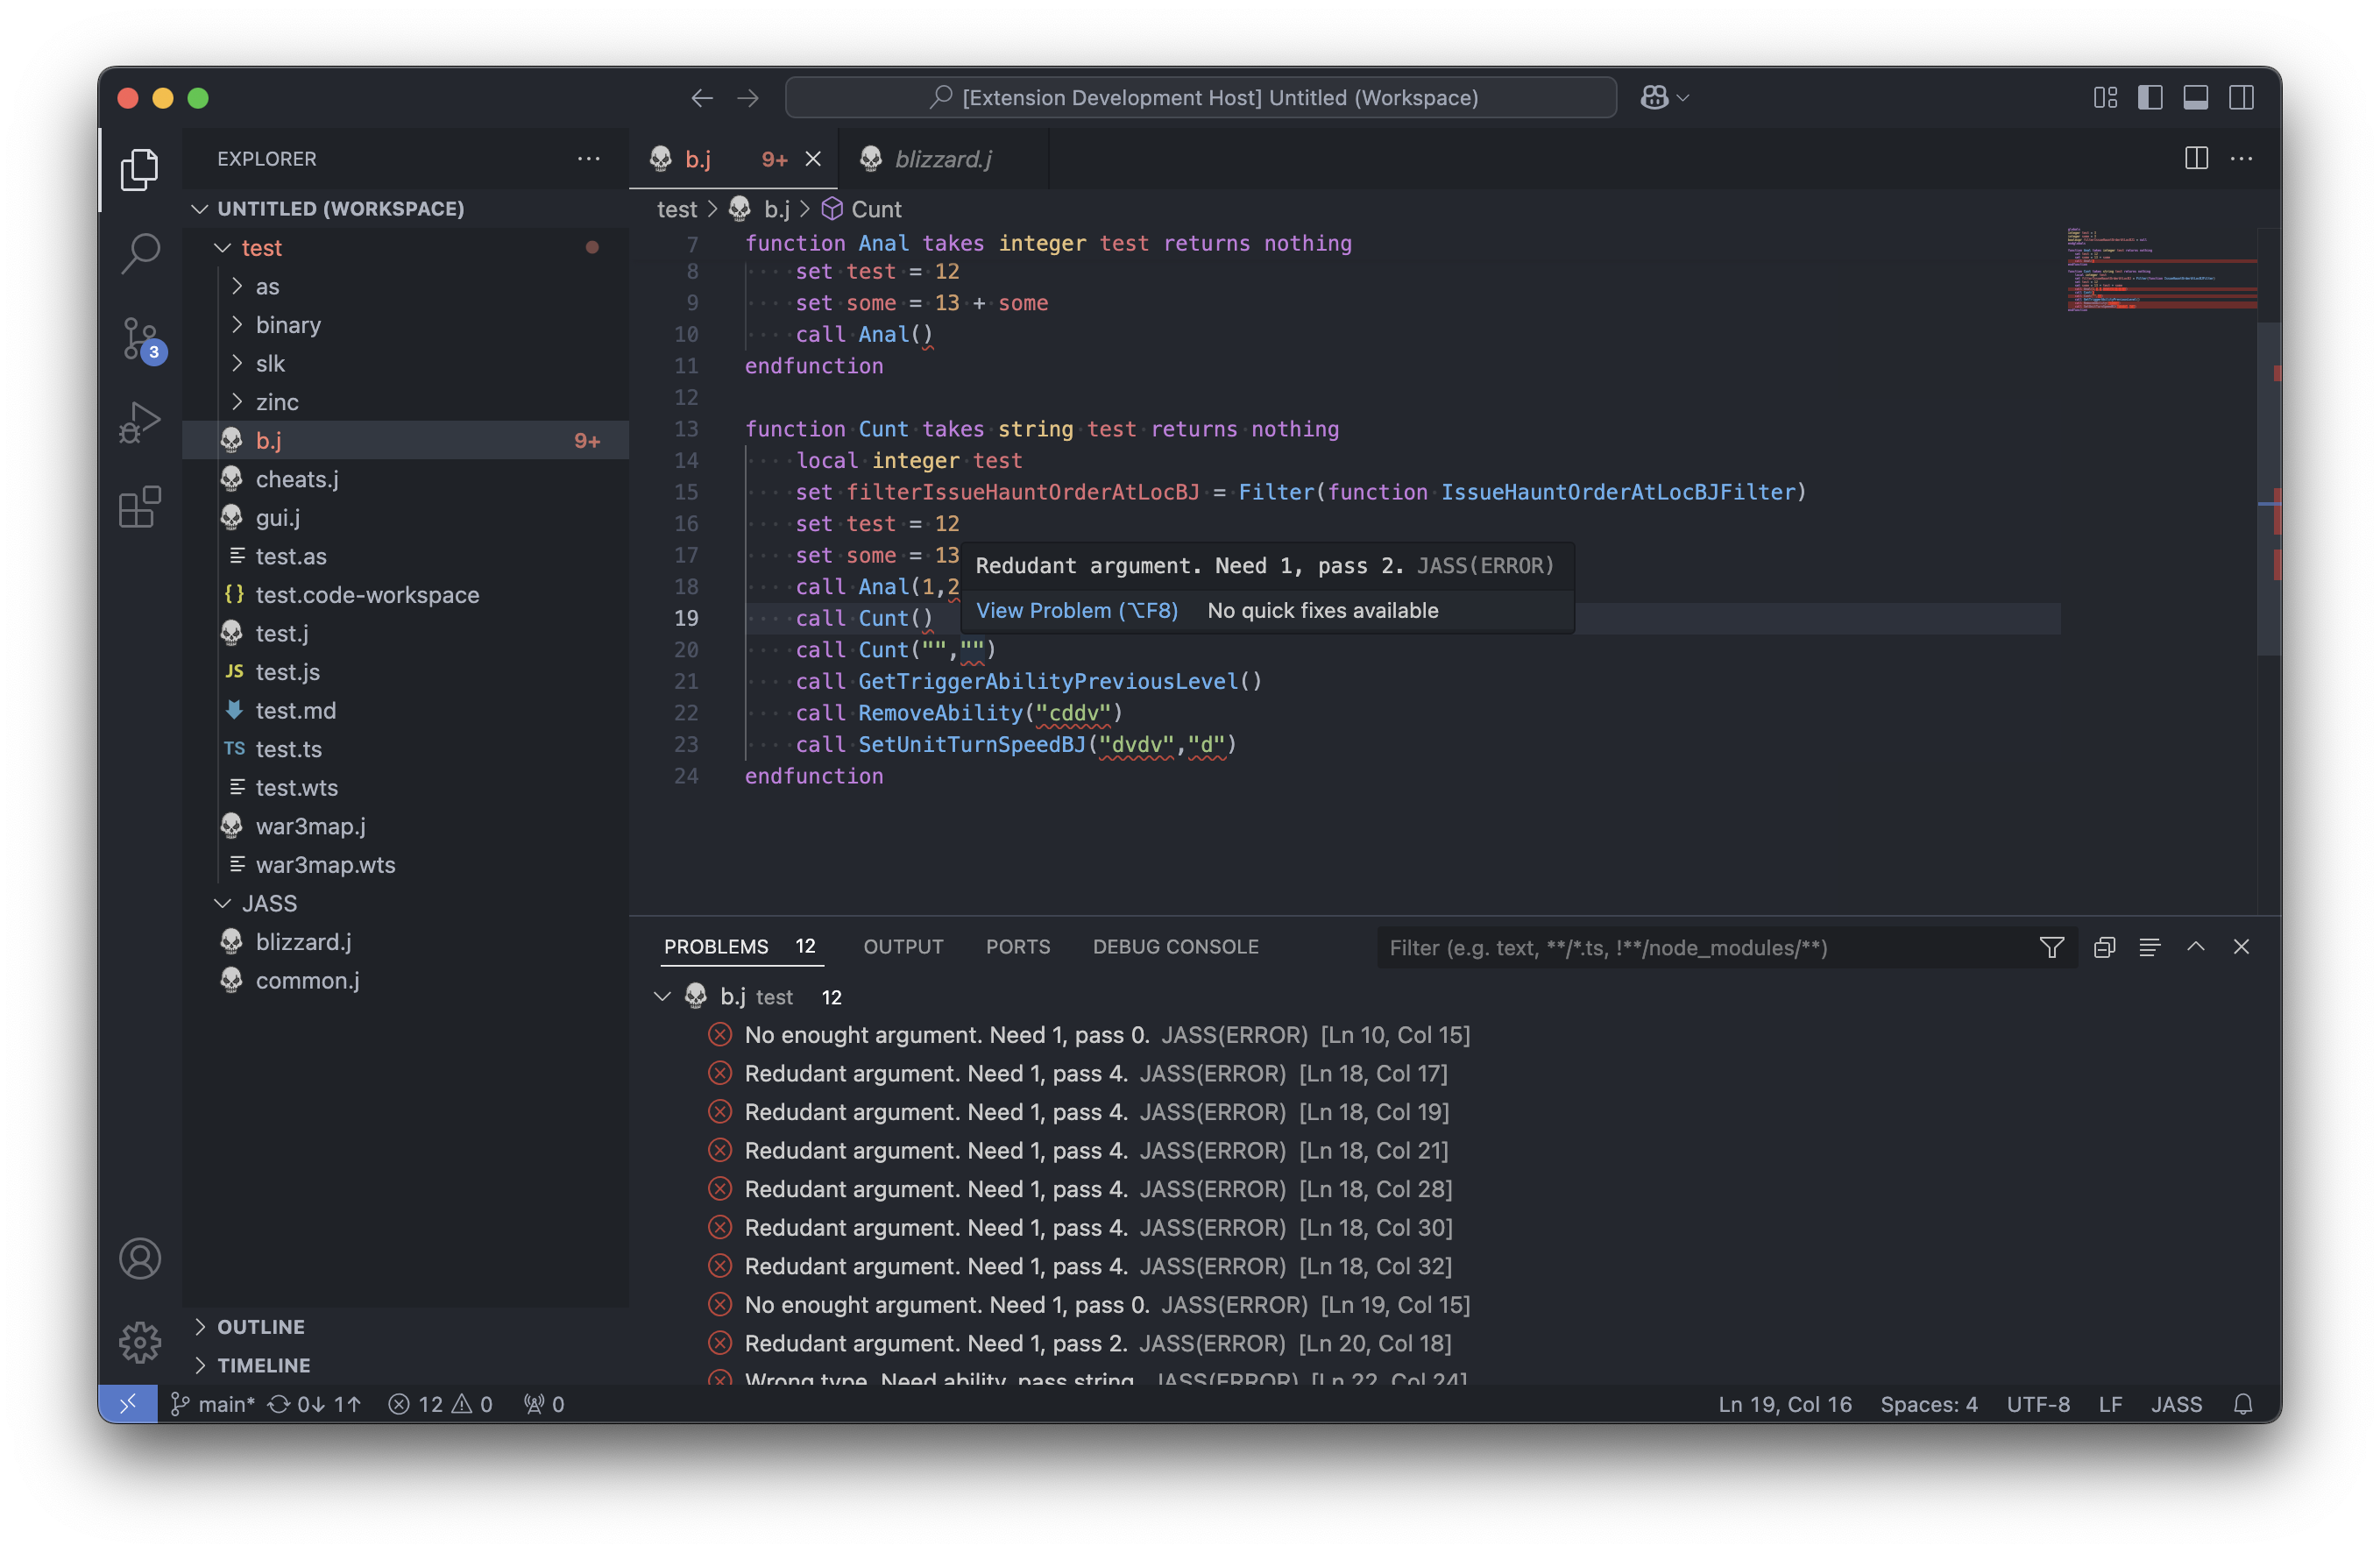Expand the OUTLINE section
The image size is (2380, 1553).
[261, 1326]
